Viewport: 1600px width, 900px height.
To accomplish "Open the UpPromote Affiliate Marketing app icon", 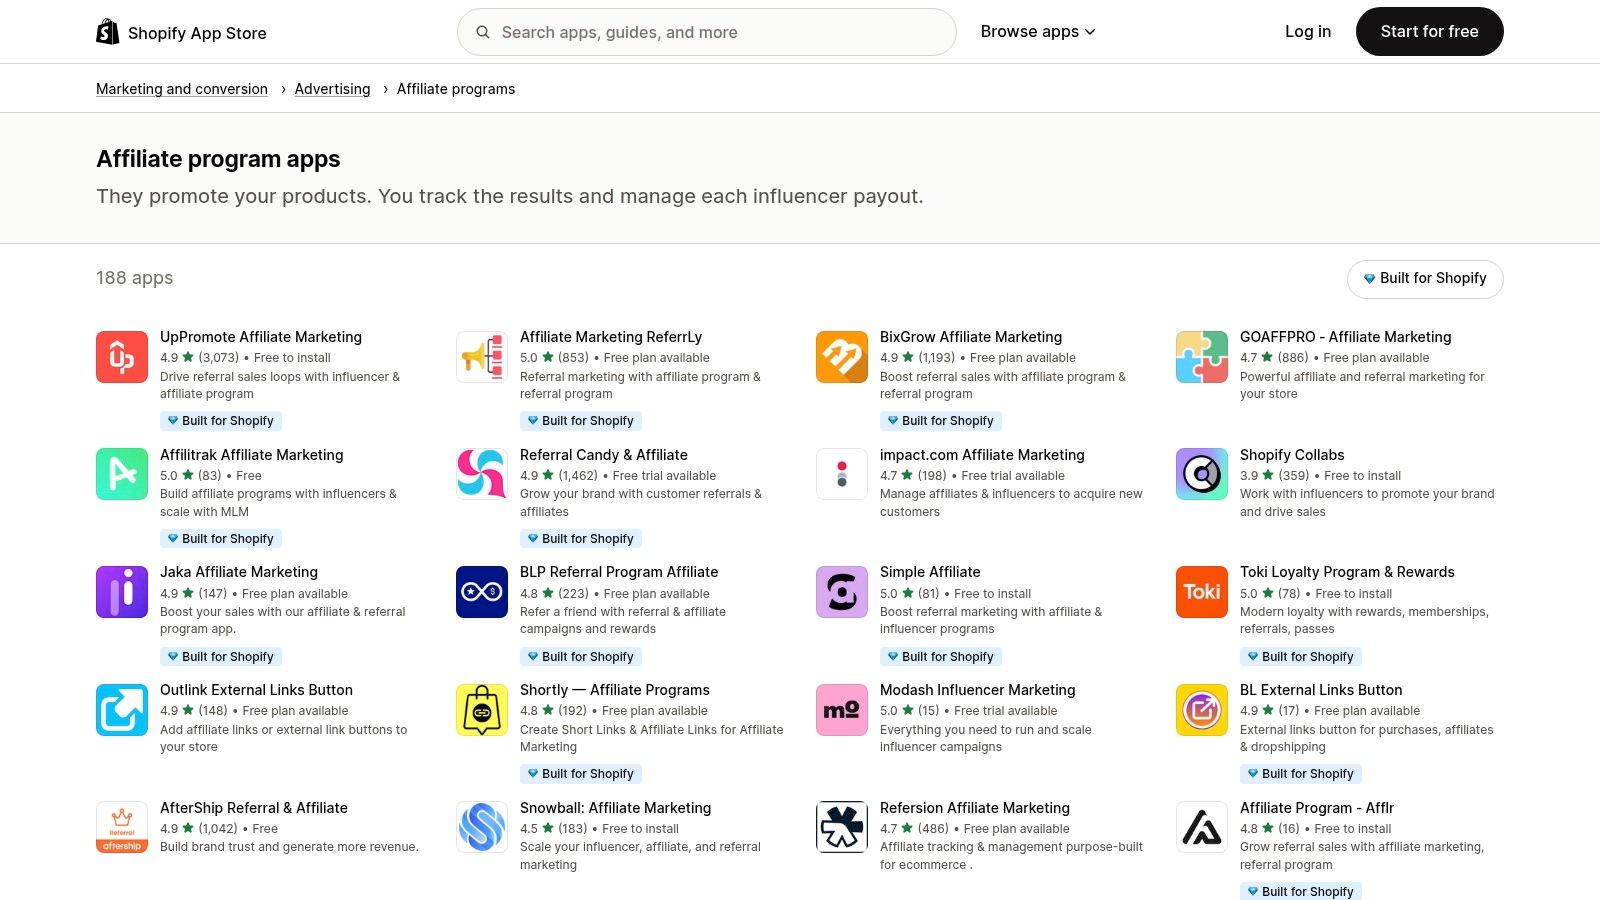I will (x=121, y=356).
